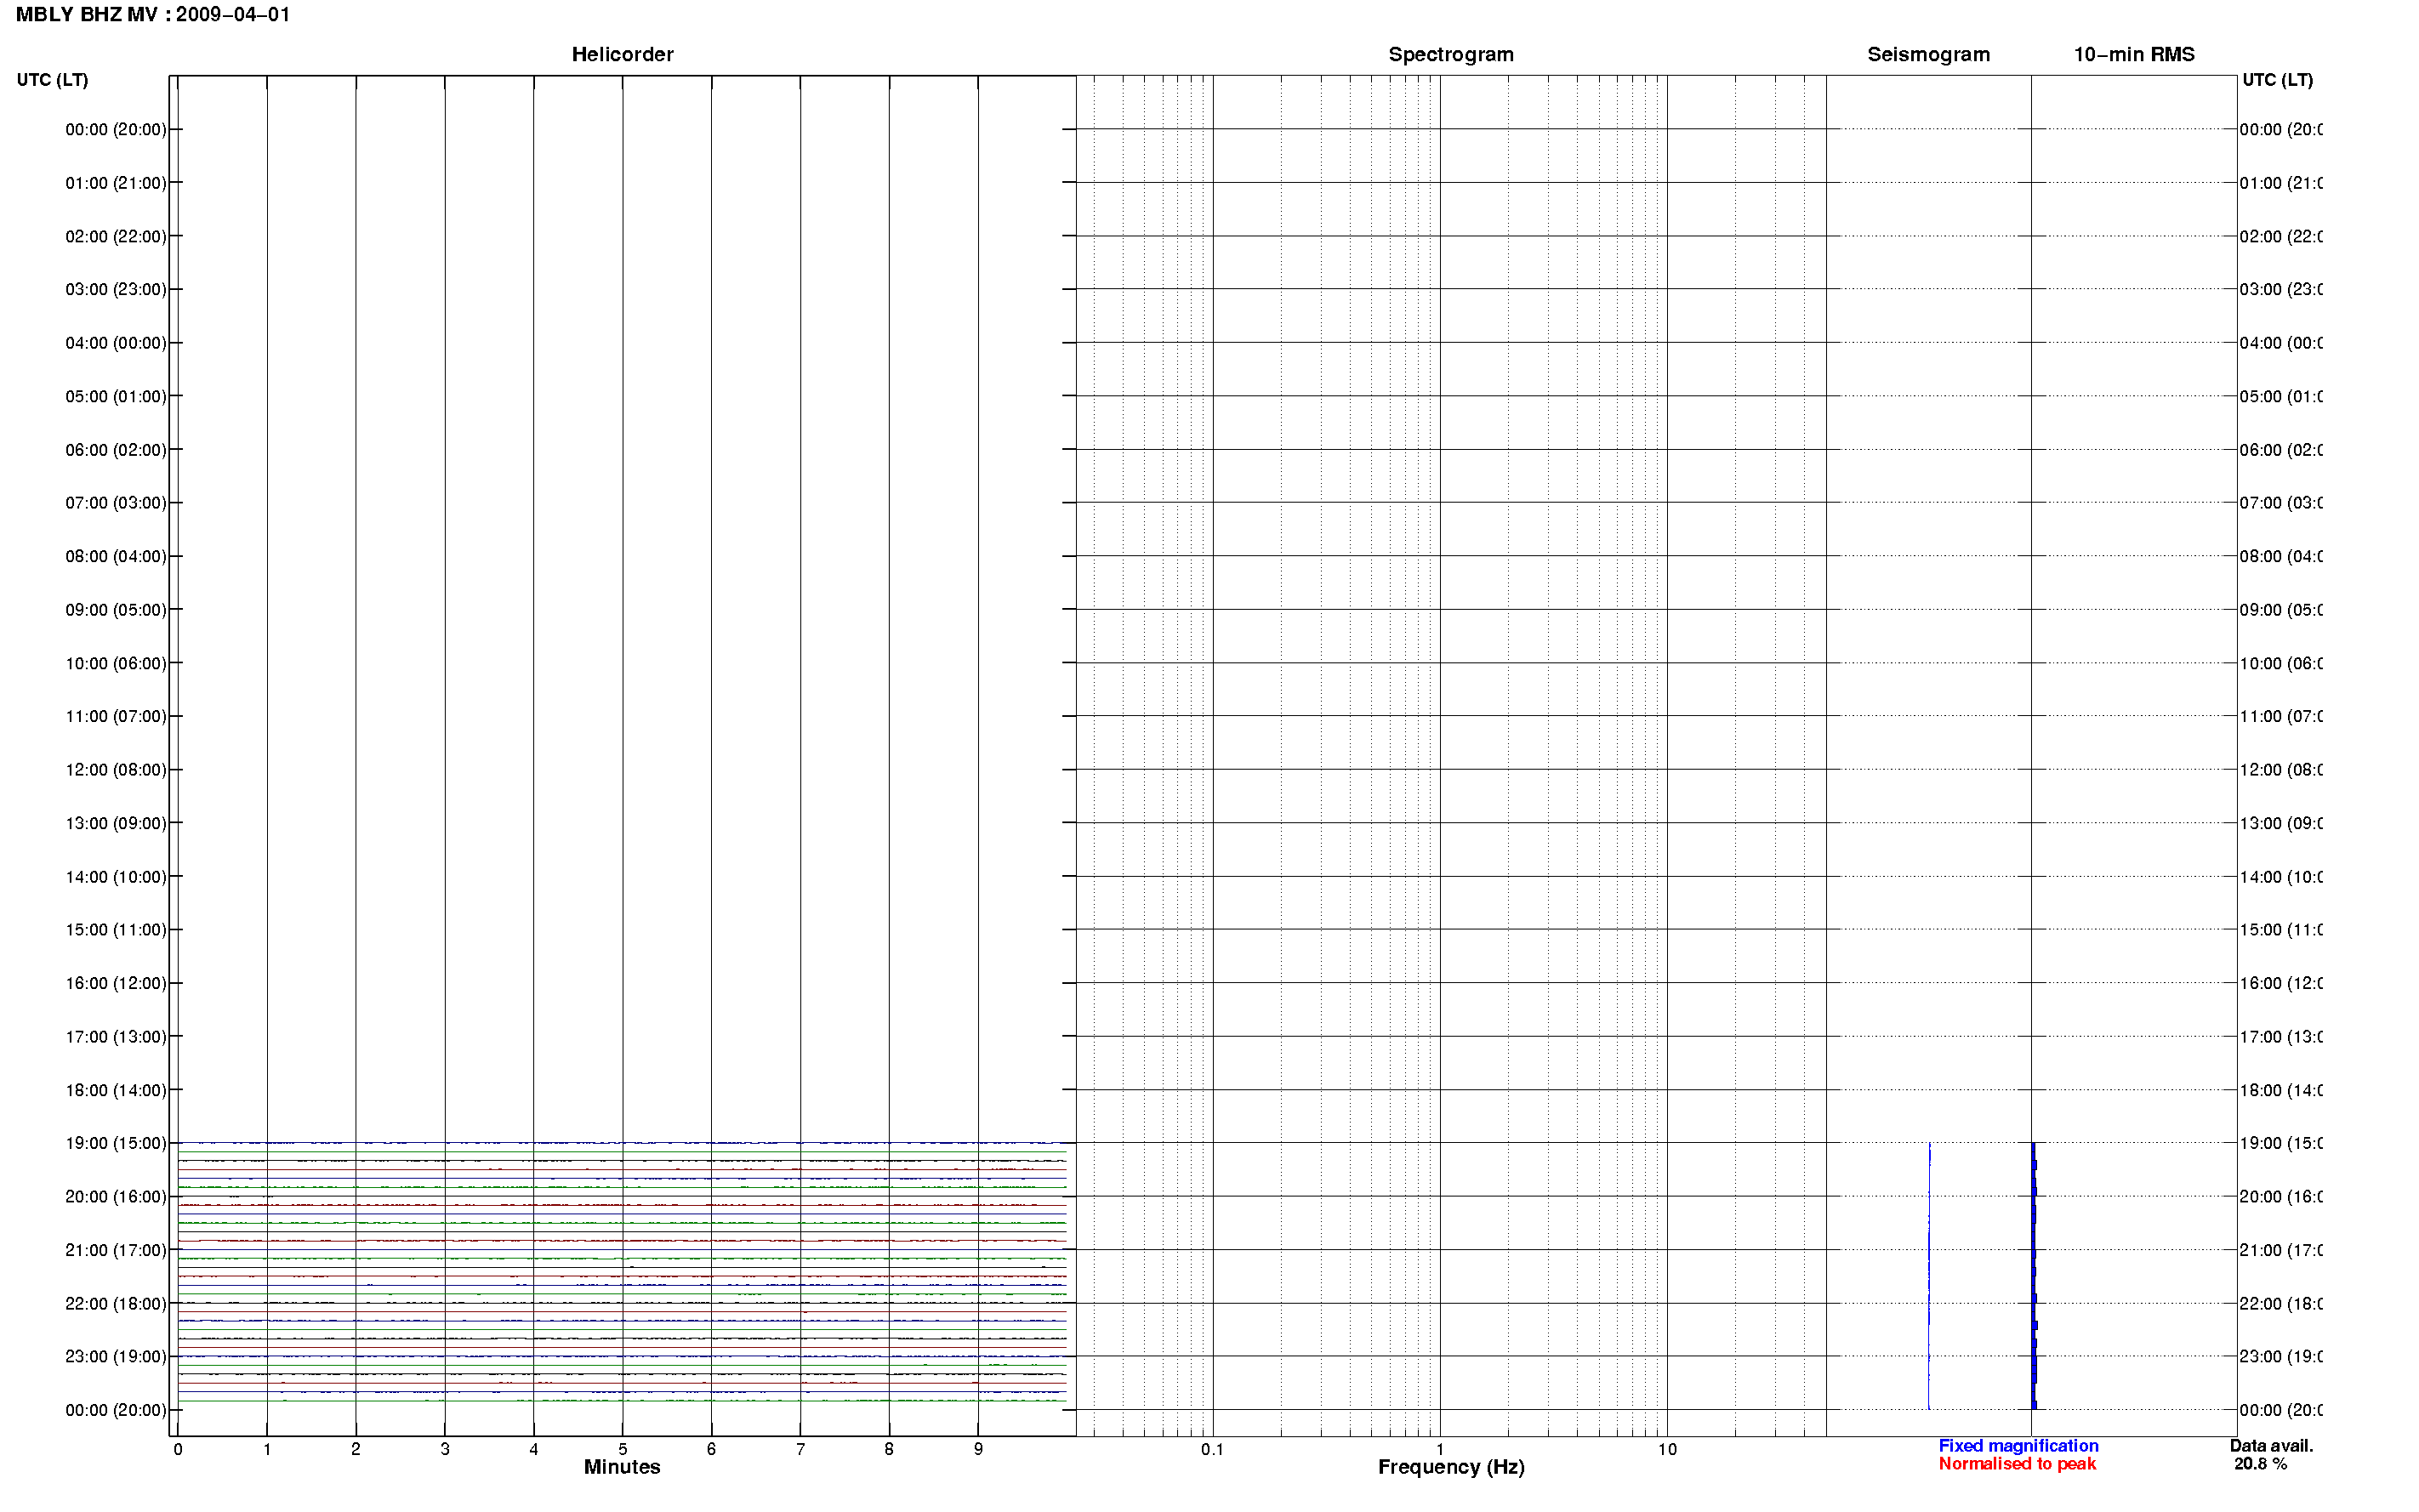Click the left '09:00 (05:00)' time label

[x=116, y=610]
